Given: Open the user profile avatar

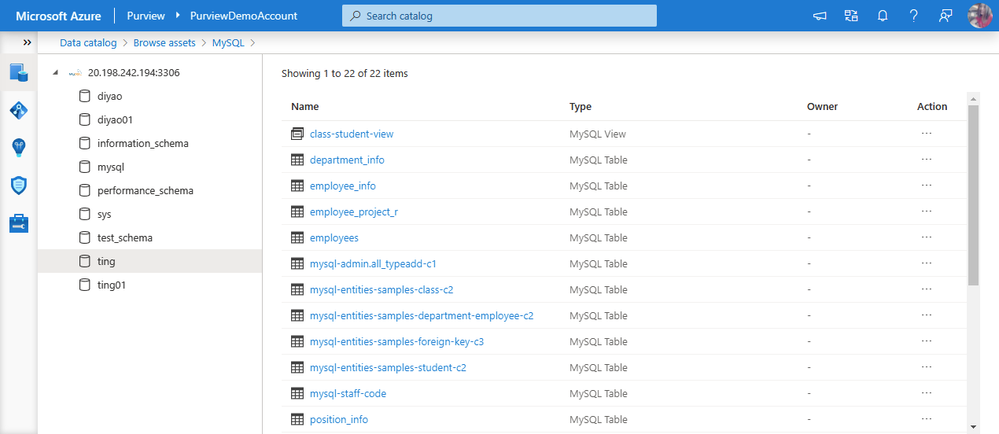Looking at the screenshot, I should tap(981, 16).
